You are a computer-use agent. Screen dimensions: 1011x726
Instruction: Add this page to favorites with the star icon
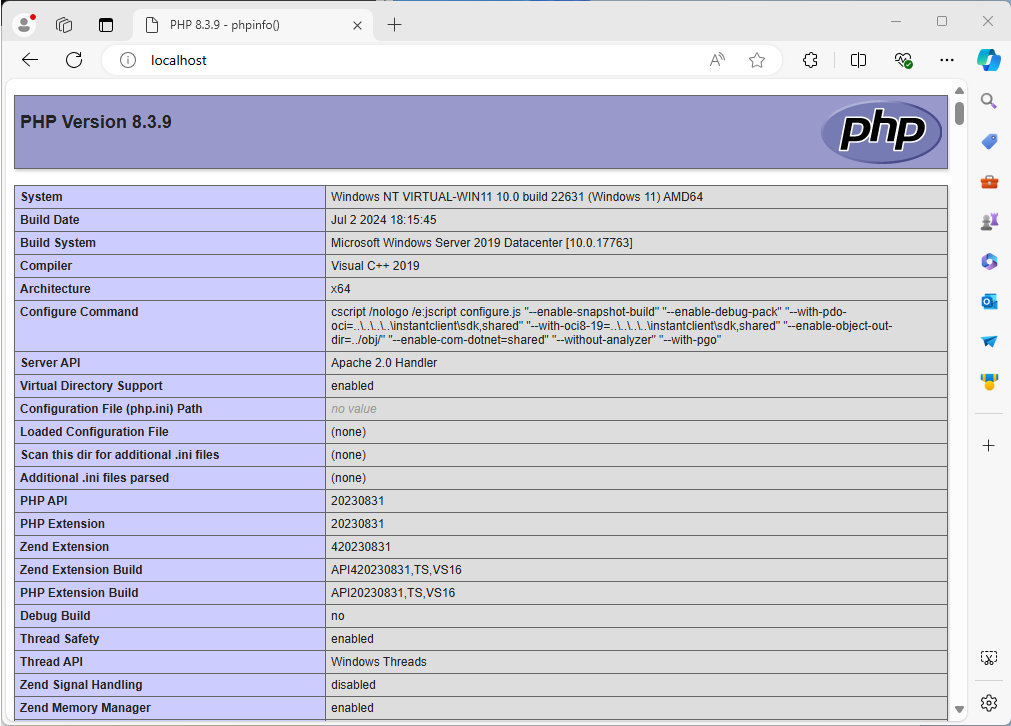757,60
